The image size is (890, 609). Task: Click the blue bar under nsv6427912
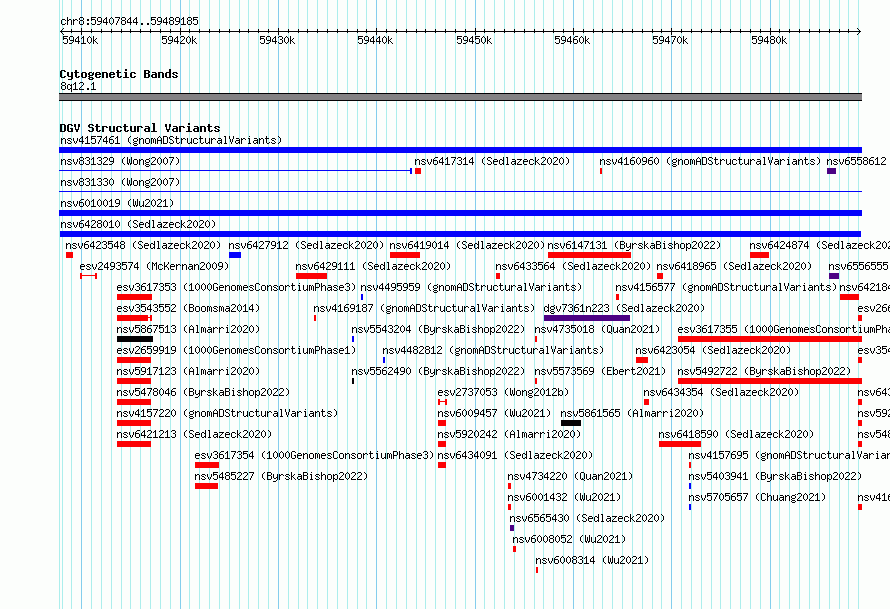click(235, 255)
